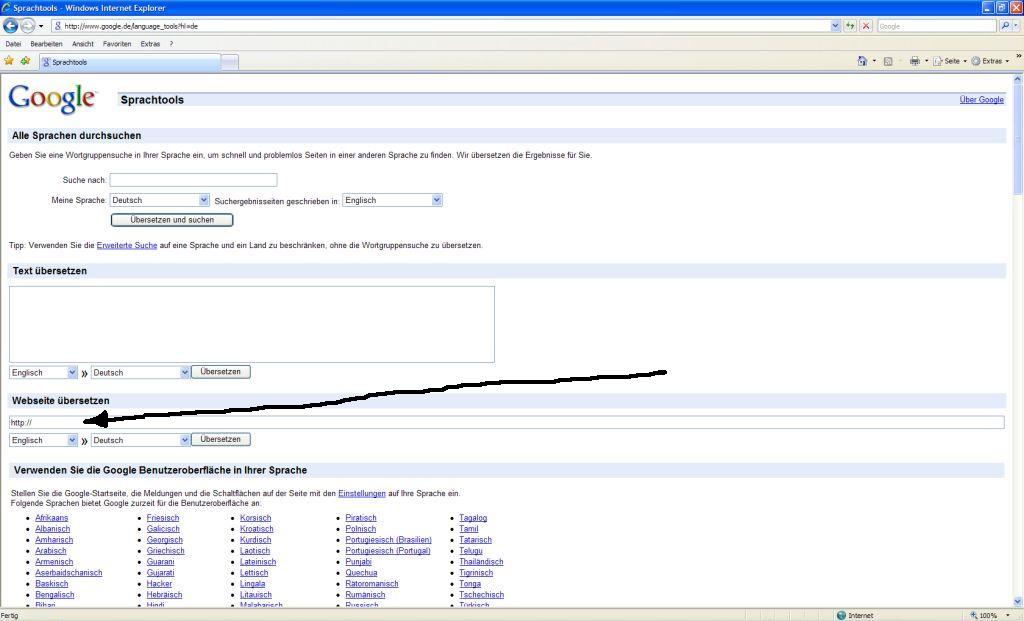Click the IE Google search box
Screen dimensions: 1024x621
coord(936,26)
